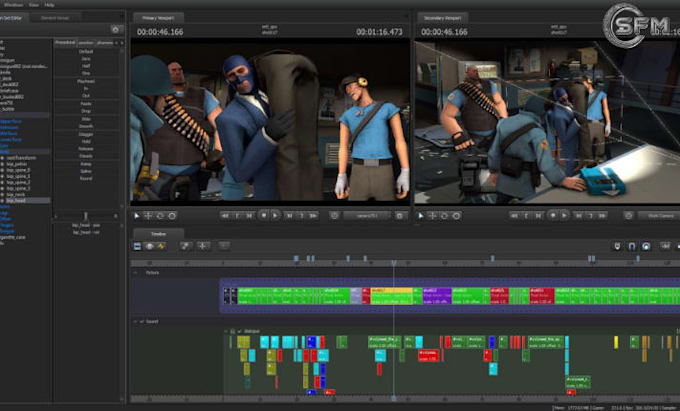Open Animation Set Editor gear menu

pyautogui.click(x=115, y=29)
